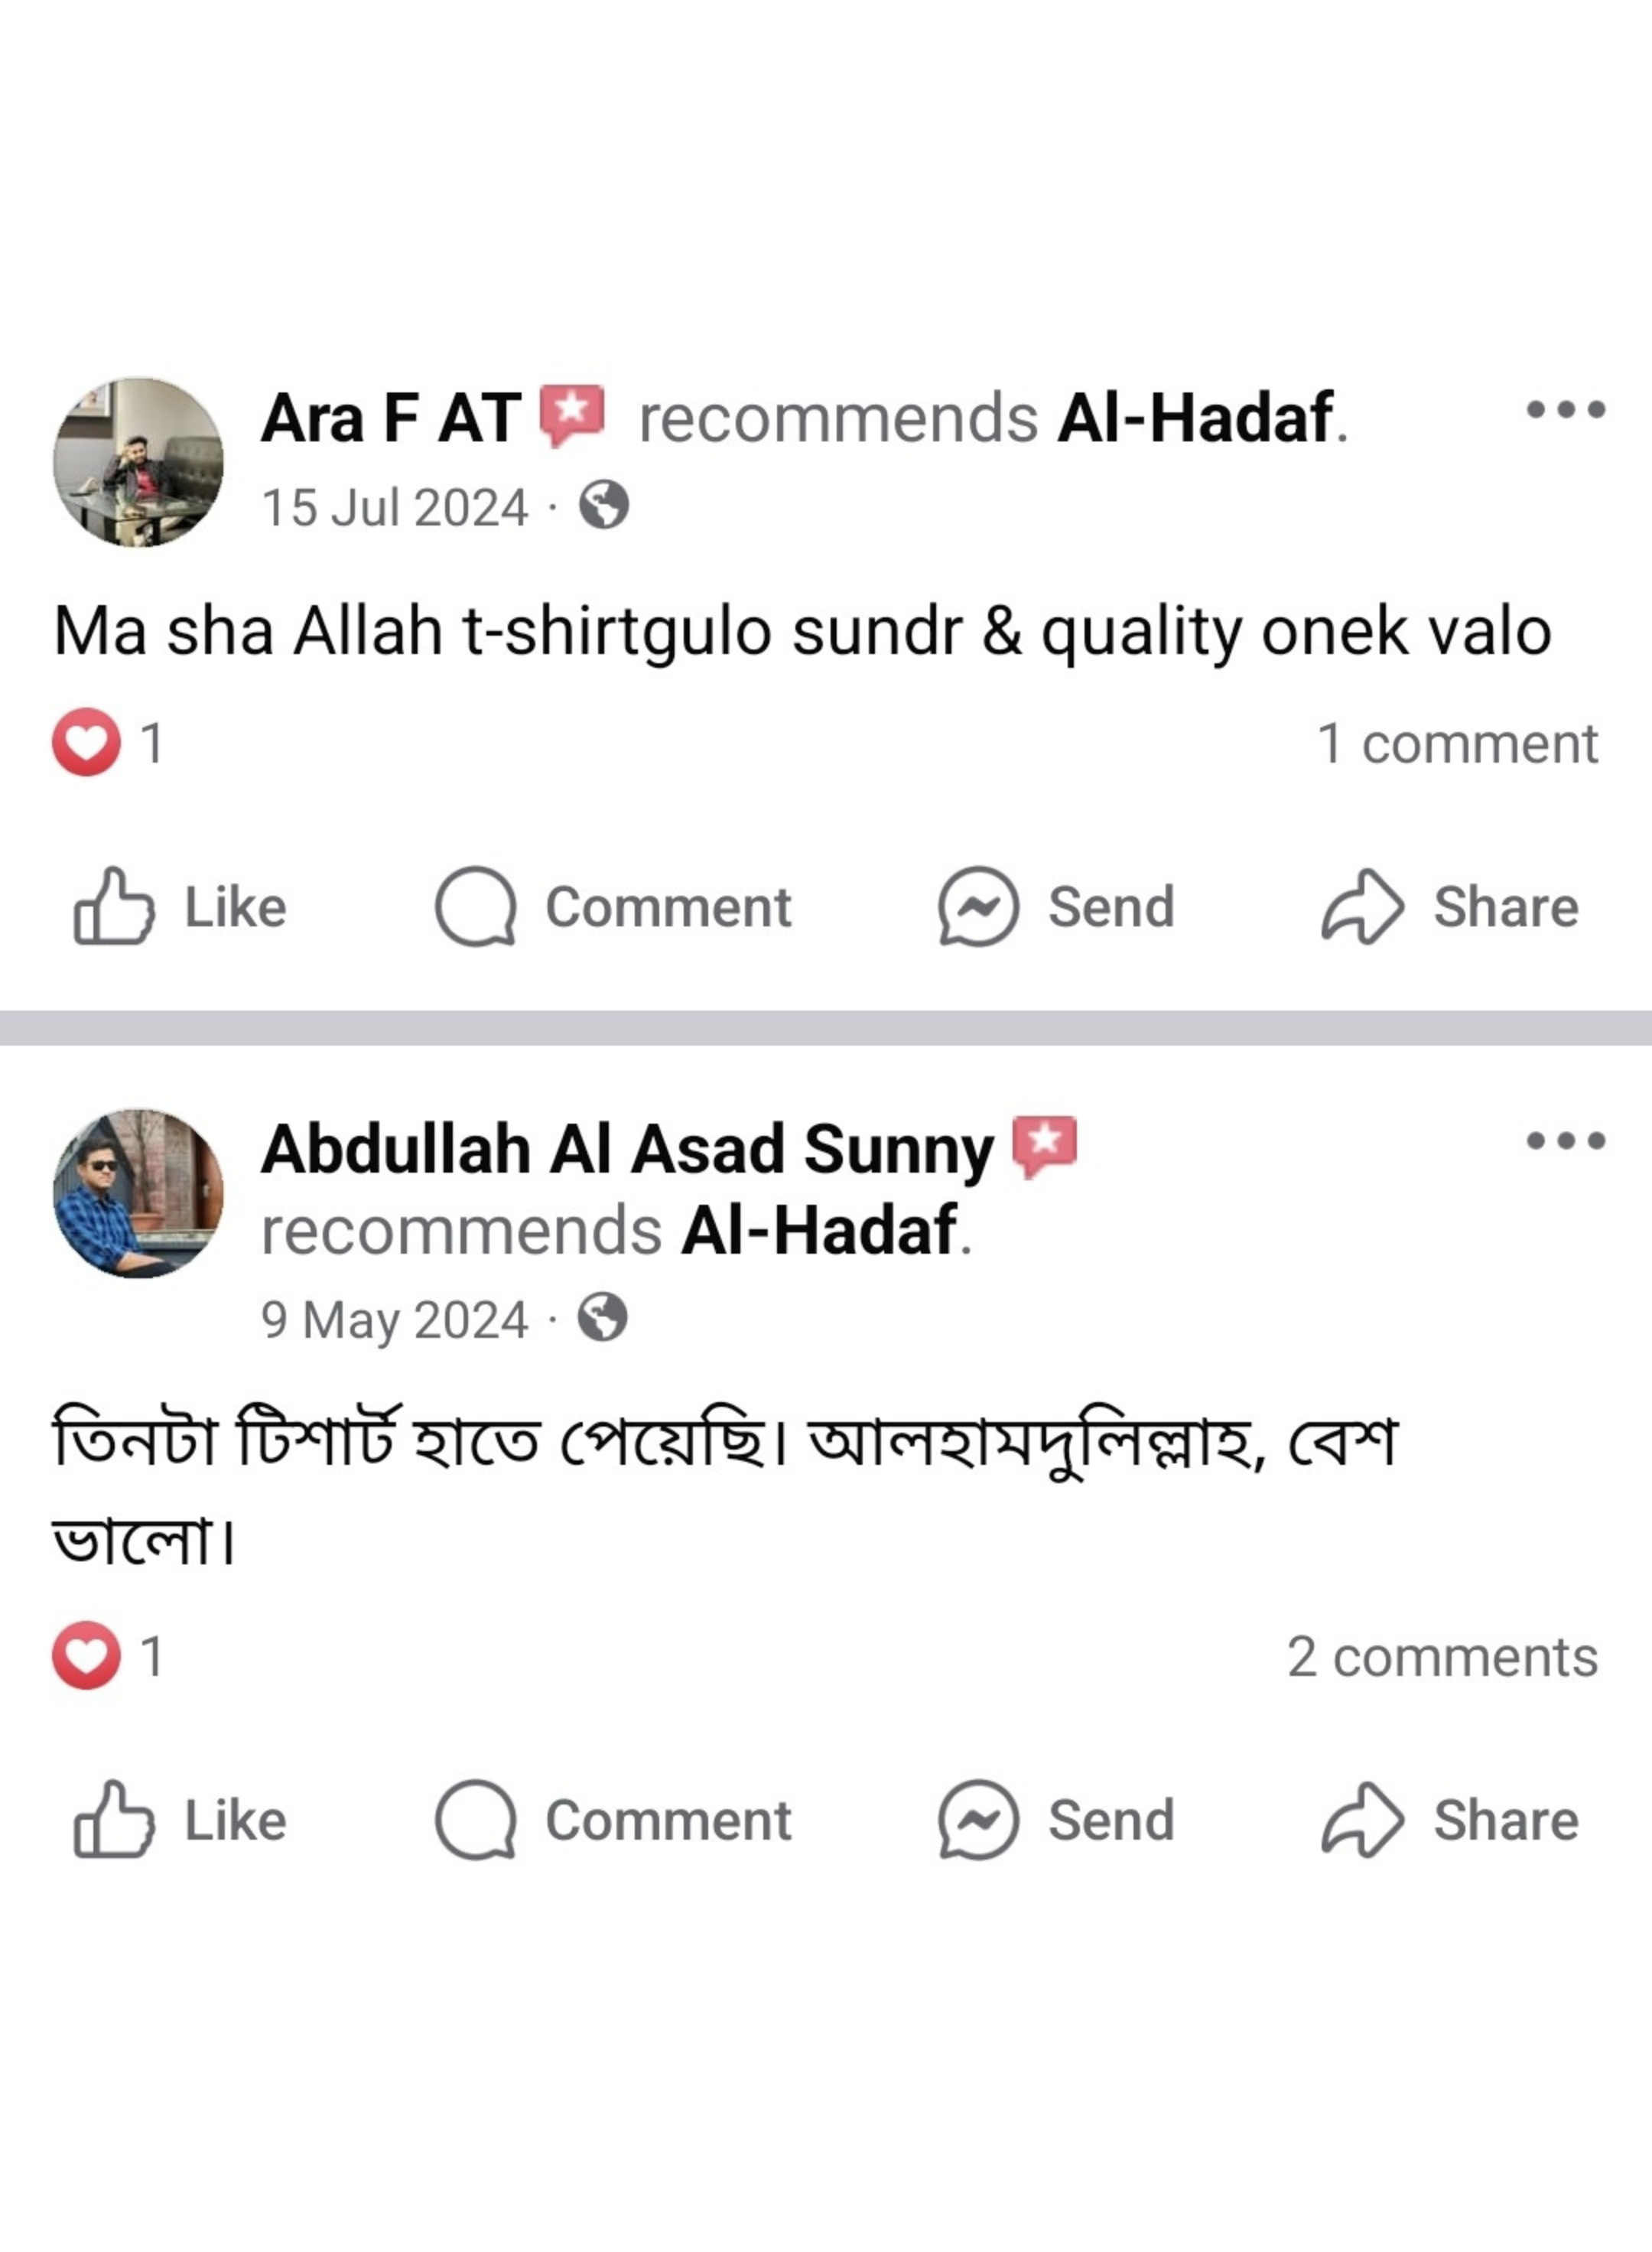Open Ara F AT's profile picture
The height and width of the screenshot is (2252, 1652).
pyautogui.click(x=138, y=462)
